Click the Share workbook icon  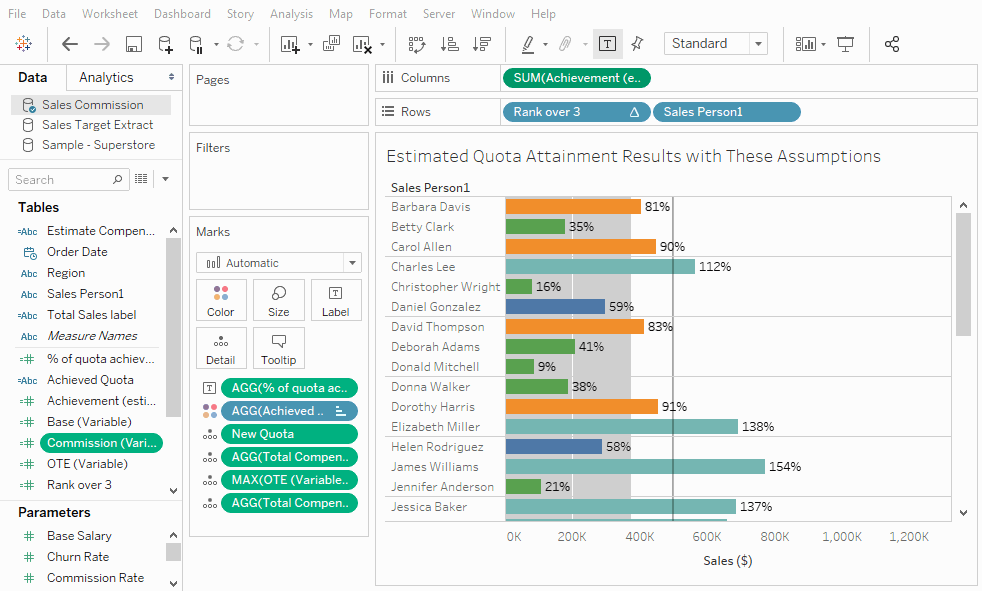pos(892,44)
